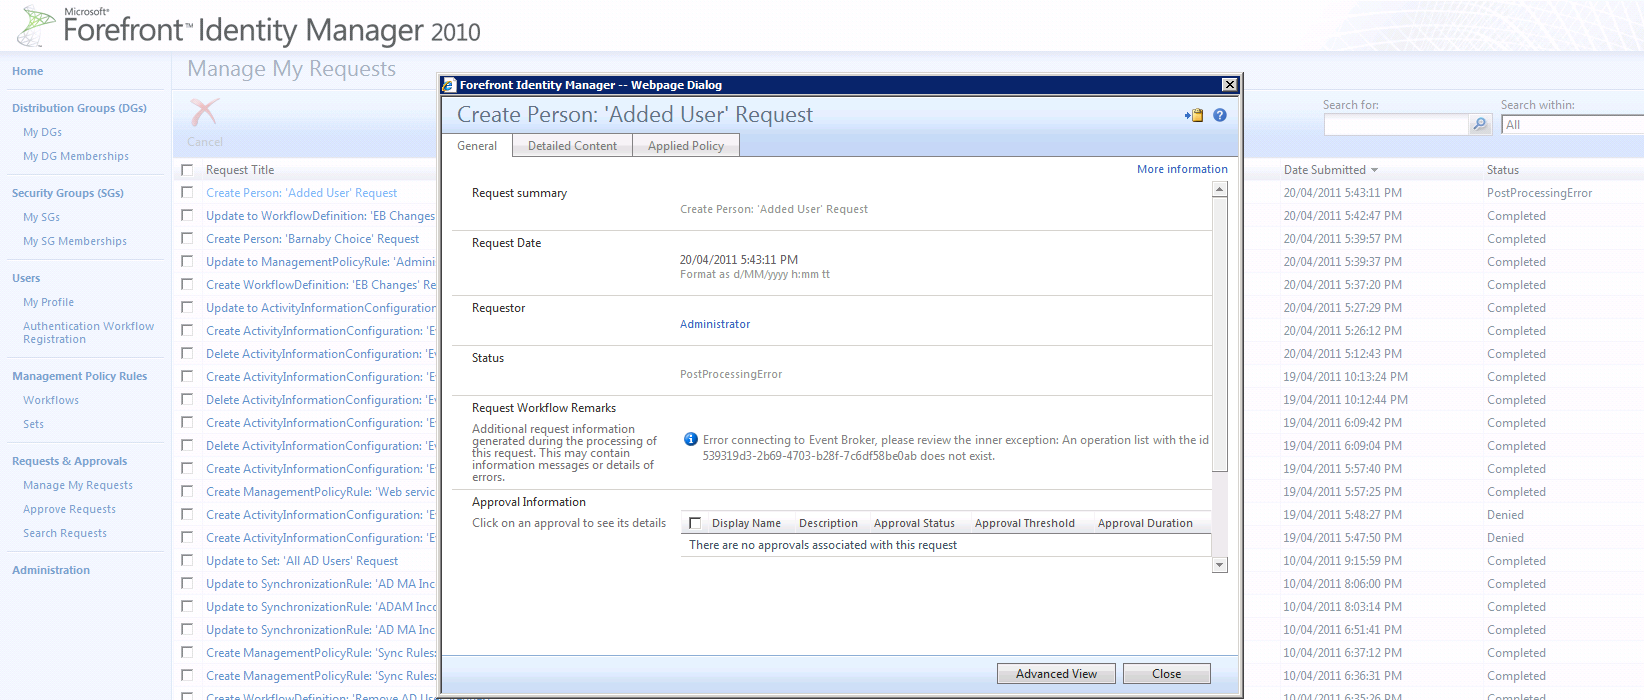
Task: Open the Sets link
Action: coord(33,424)
